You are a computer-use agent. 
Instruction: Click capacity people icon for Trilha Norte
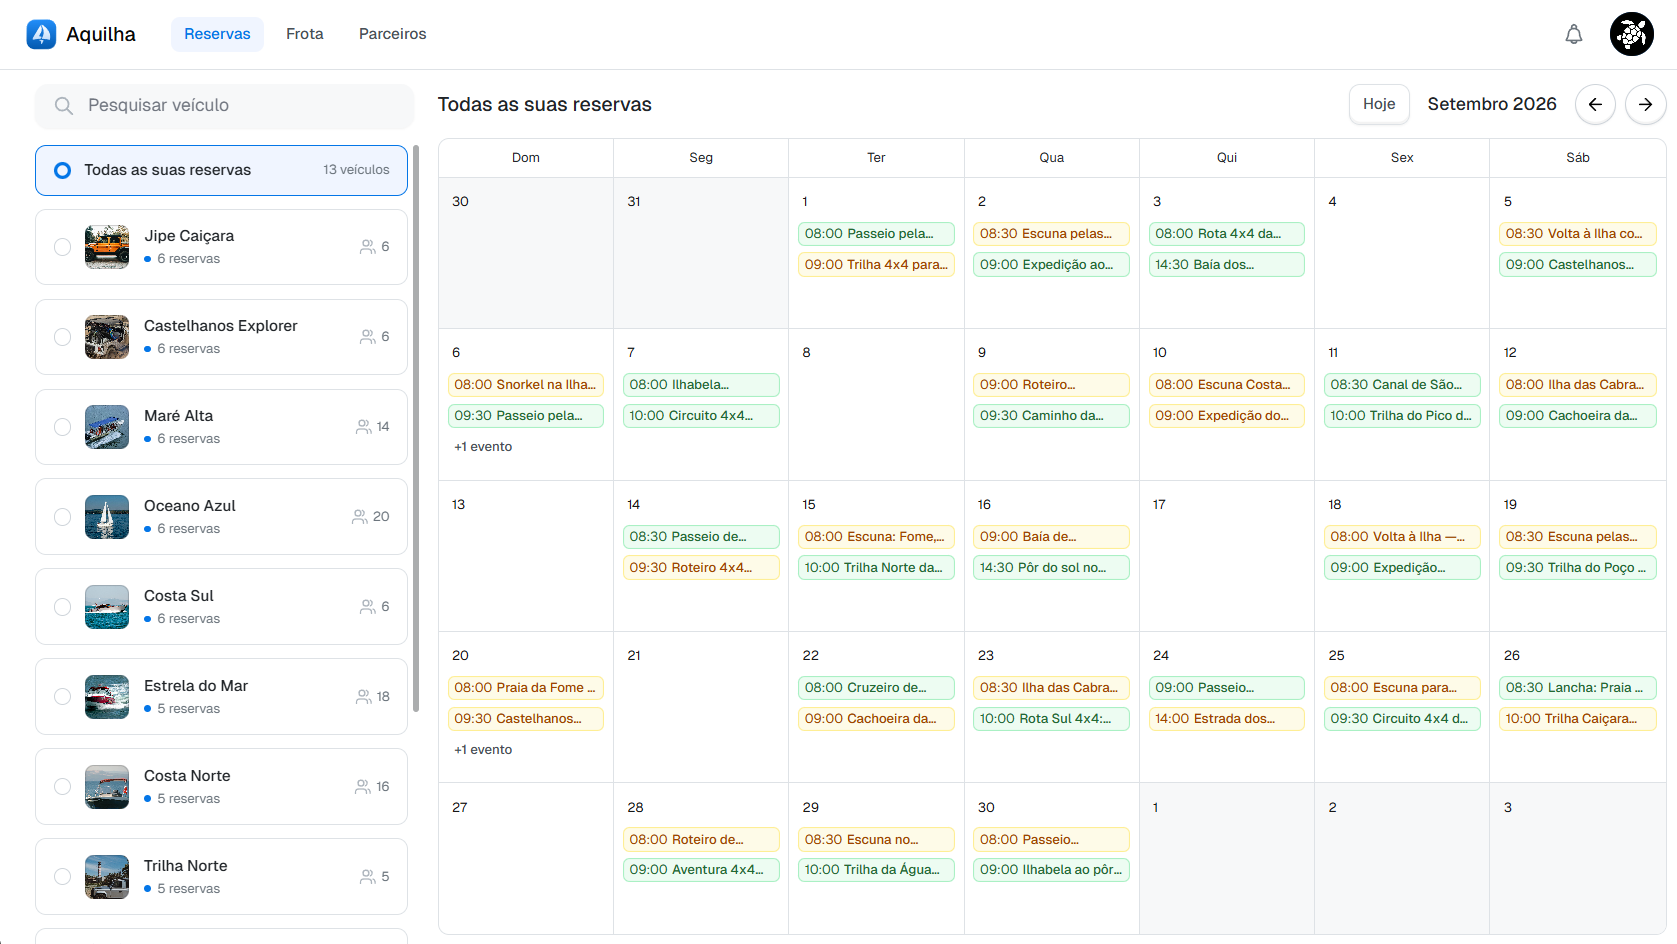368,877
